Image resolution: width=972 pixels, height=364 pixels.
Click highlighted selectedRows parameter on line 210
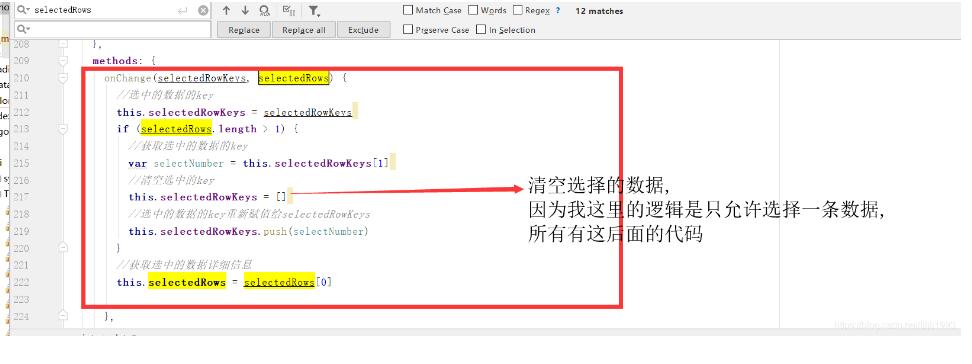point(293,78)
